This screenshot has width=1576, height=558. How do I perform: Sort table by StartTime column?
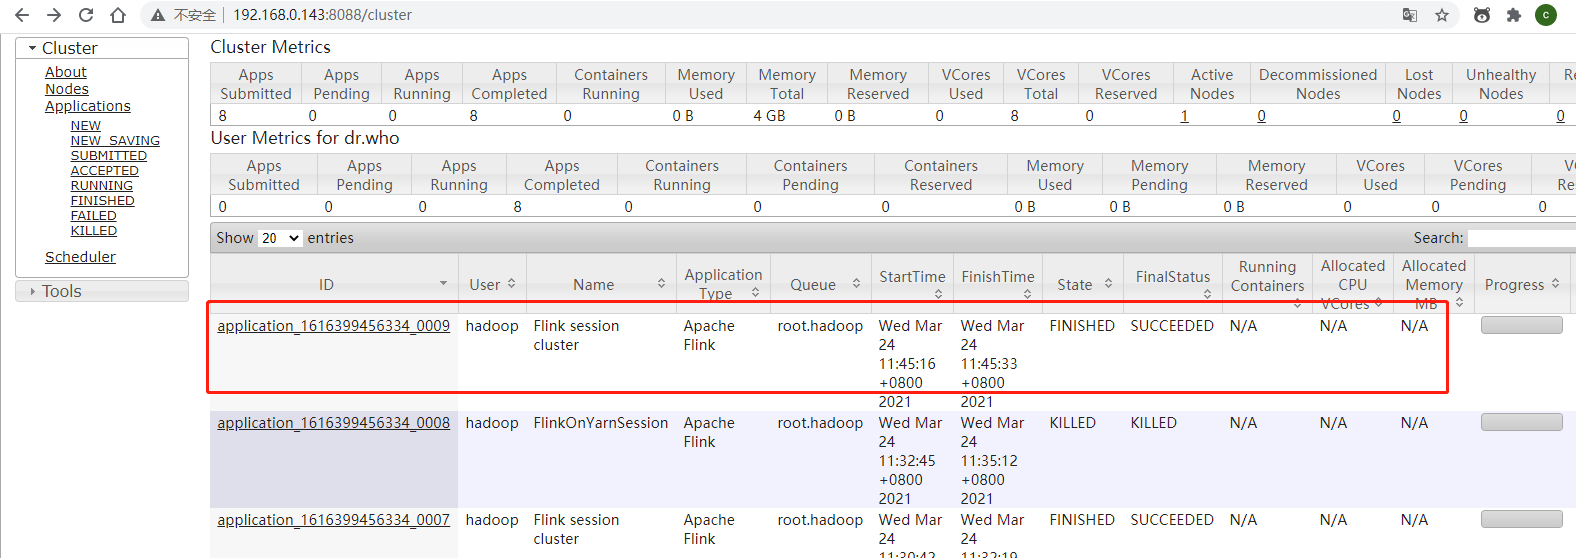click(x=912, y=284)
